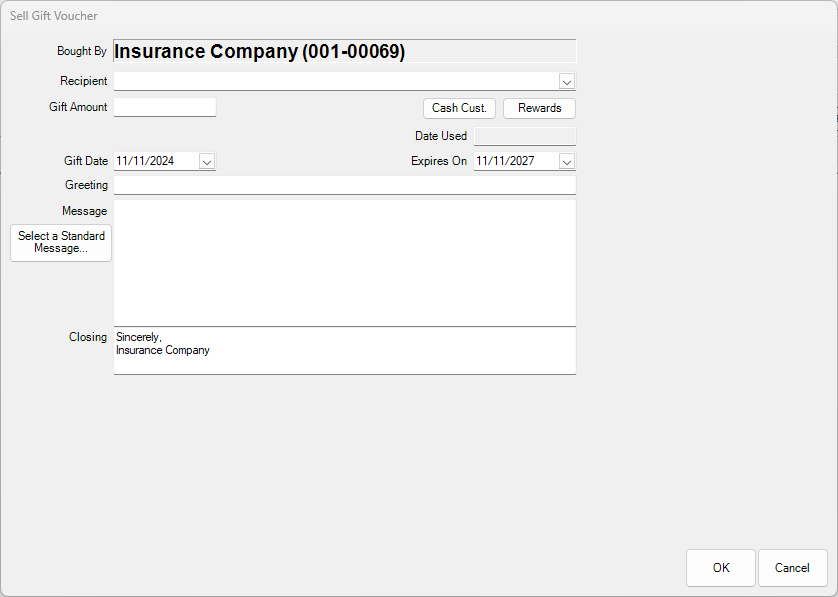Open the Expires On date picker
Viewport: 838px width, 597px height.
567,161
